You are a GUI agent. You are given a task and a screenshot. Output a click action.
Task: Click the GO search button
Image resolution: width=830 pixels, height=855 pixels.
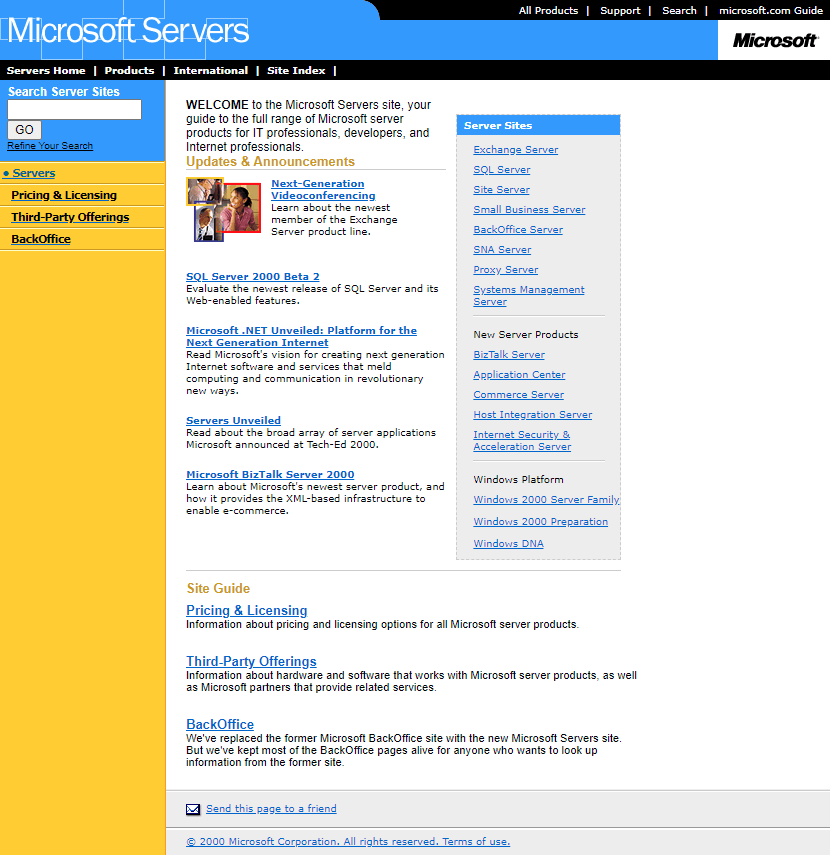24,130
